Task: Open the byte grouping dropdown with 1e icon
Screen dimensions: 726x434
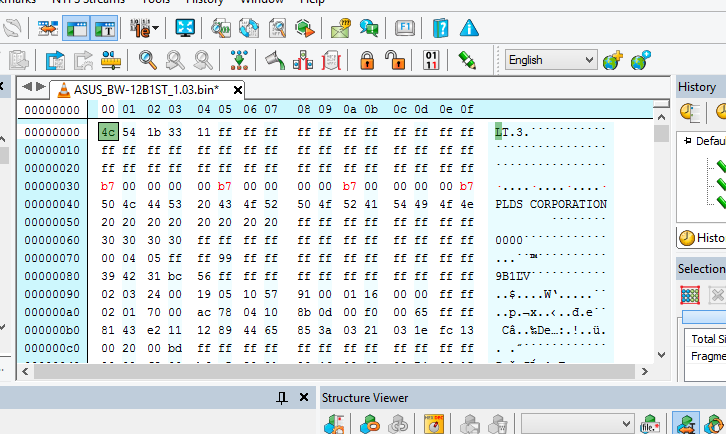Action: click(144, 28)
